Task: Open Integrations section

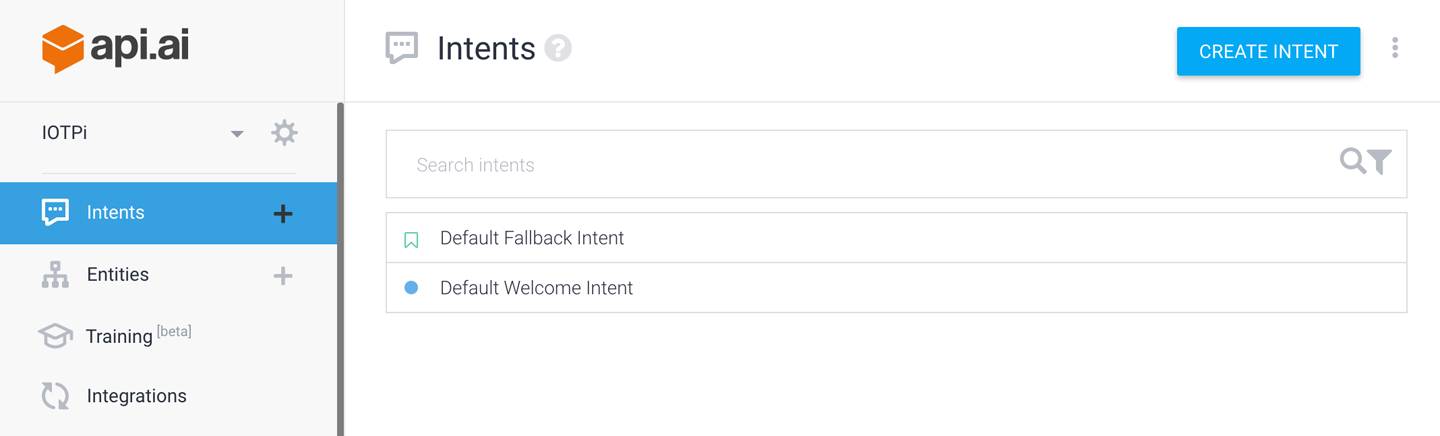Action: click(x=136, y=396)
